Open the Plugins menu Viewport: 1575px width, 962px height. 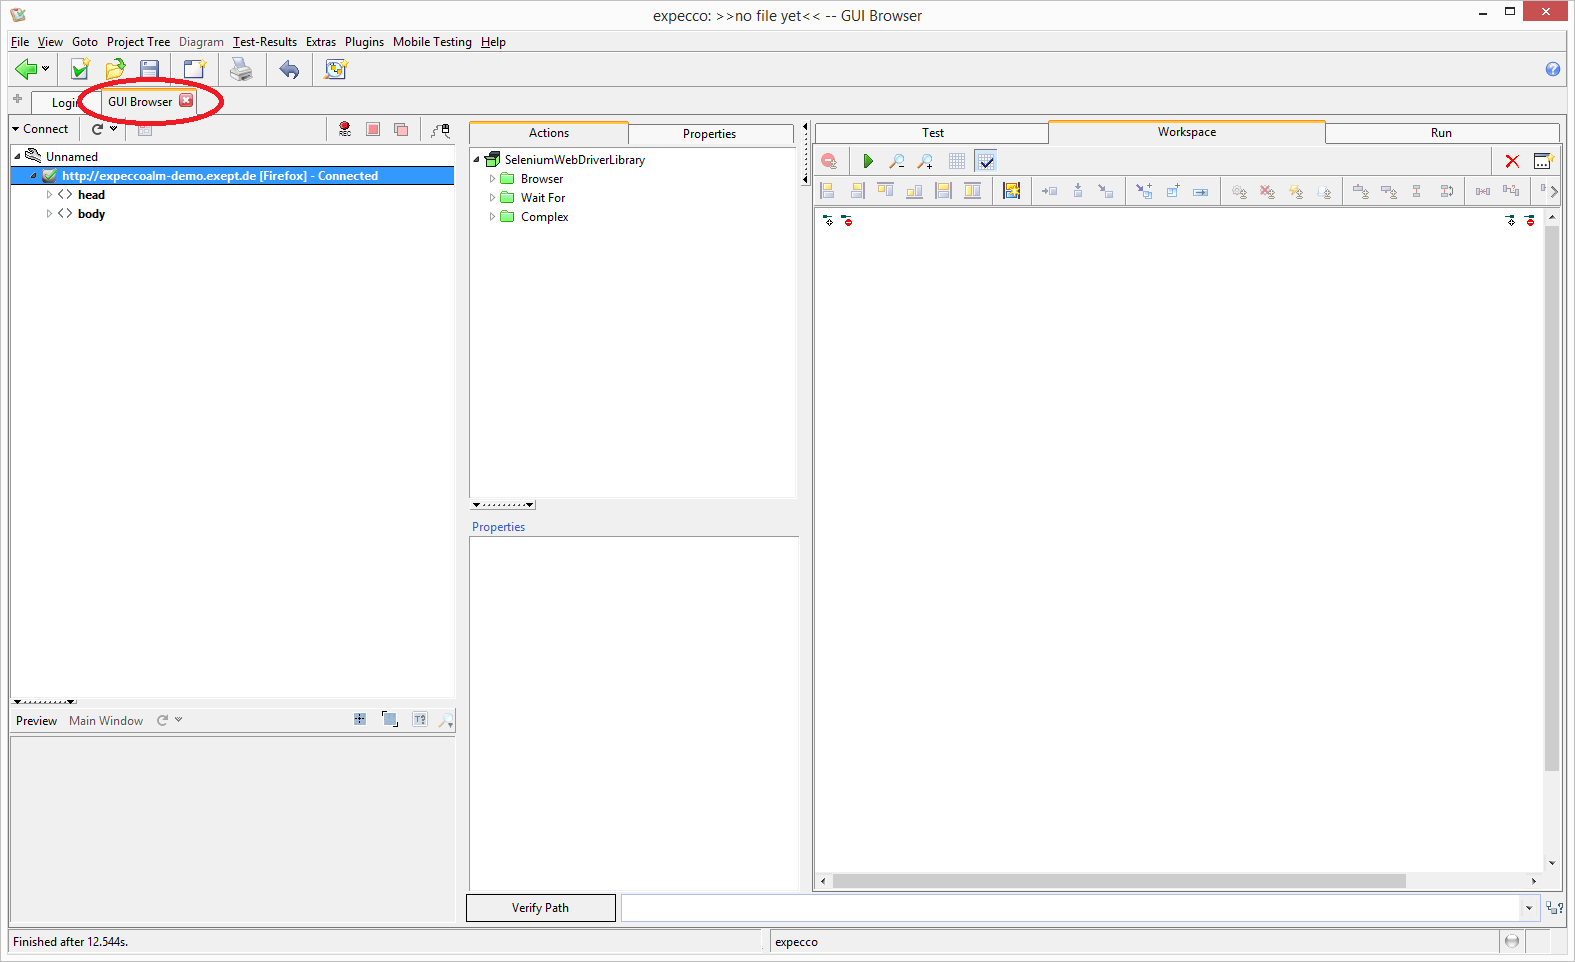coord(364,42)
